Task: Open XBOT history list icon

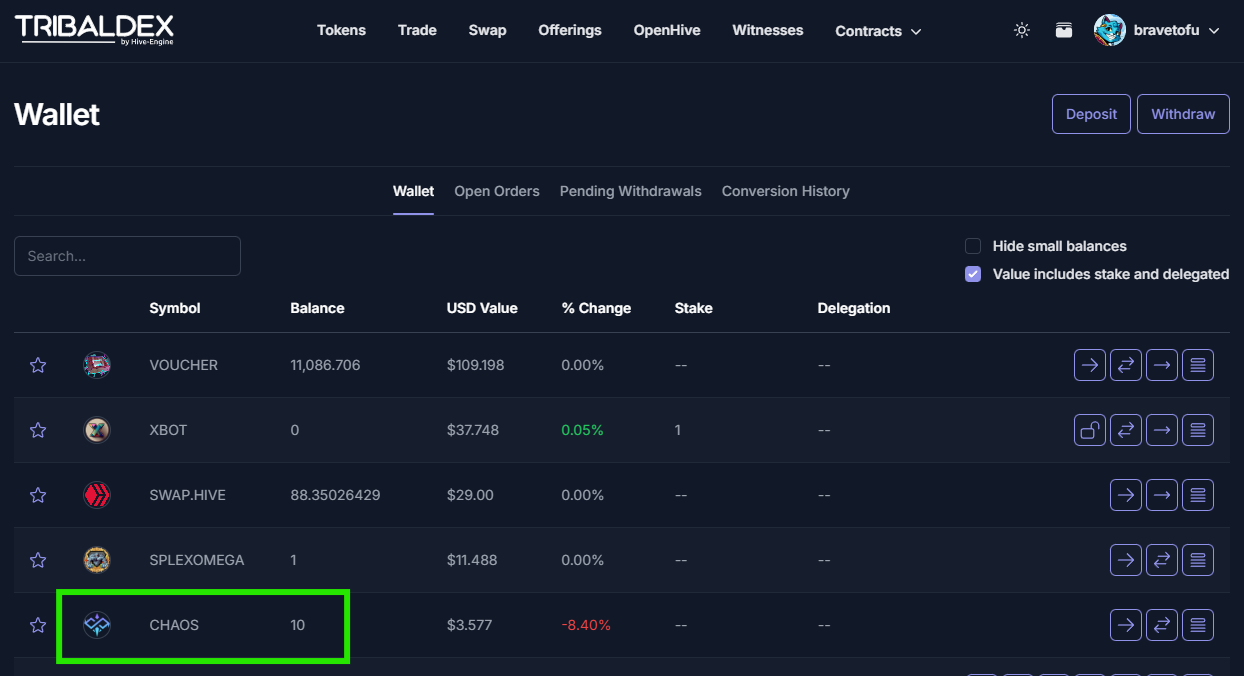Action: [x=1198, y=430]
